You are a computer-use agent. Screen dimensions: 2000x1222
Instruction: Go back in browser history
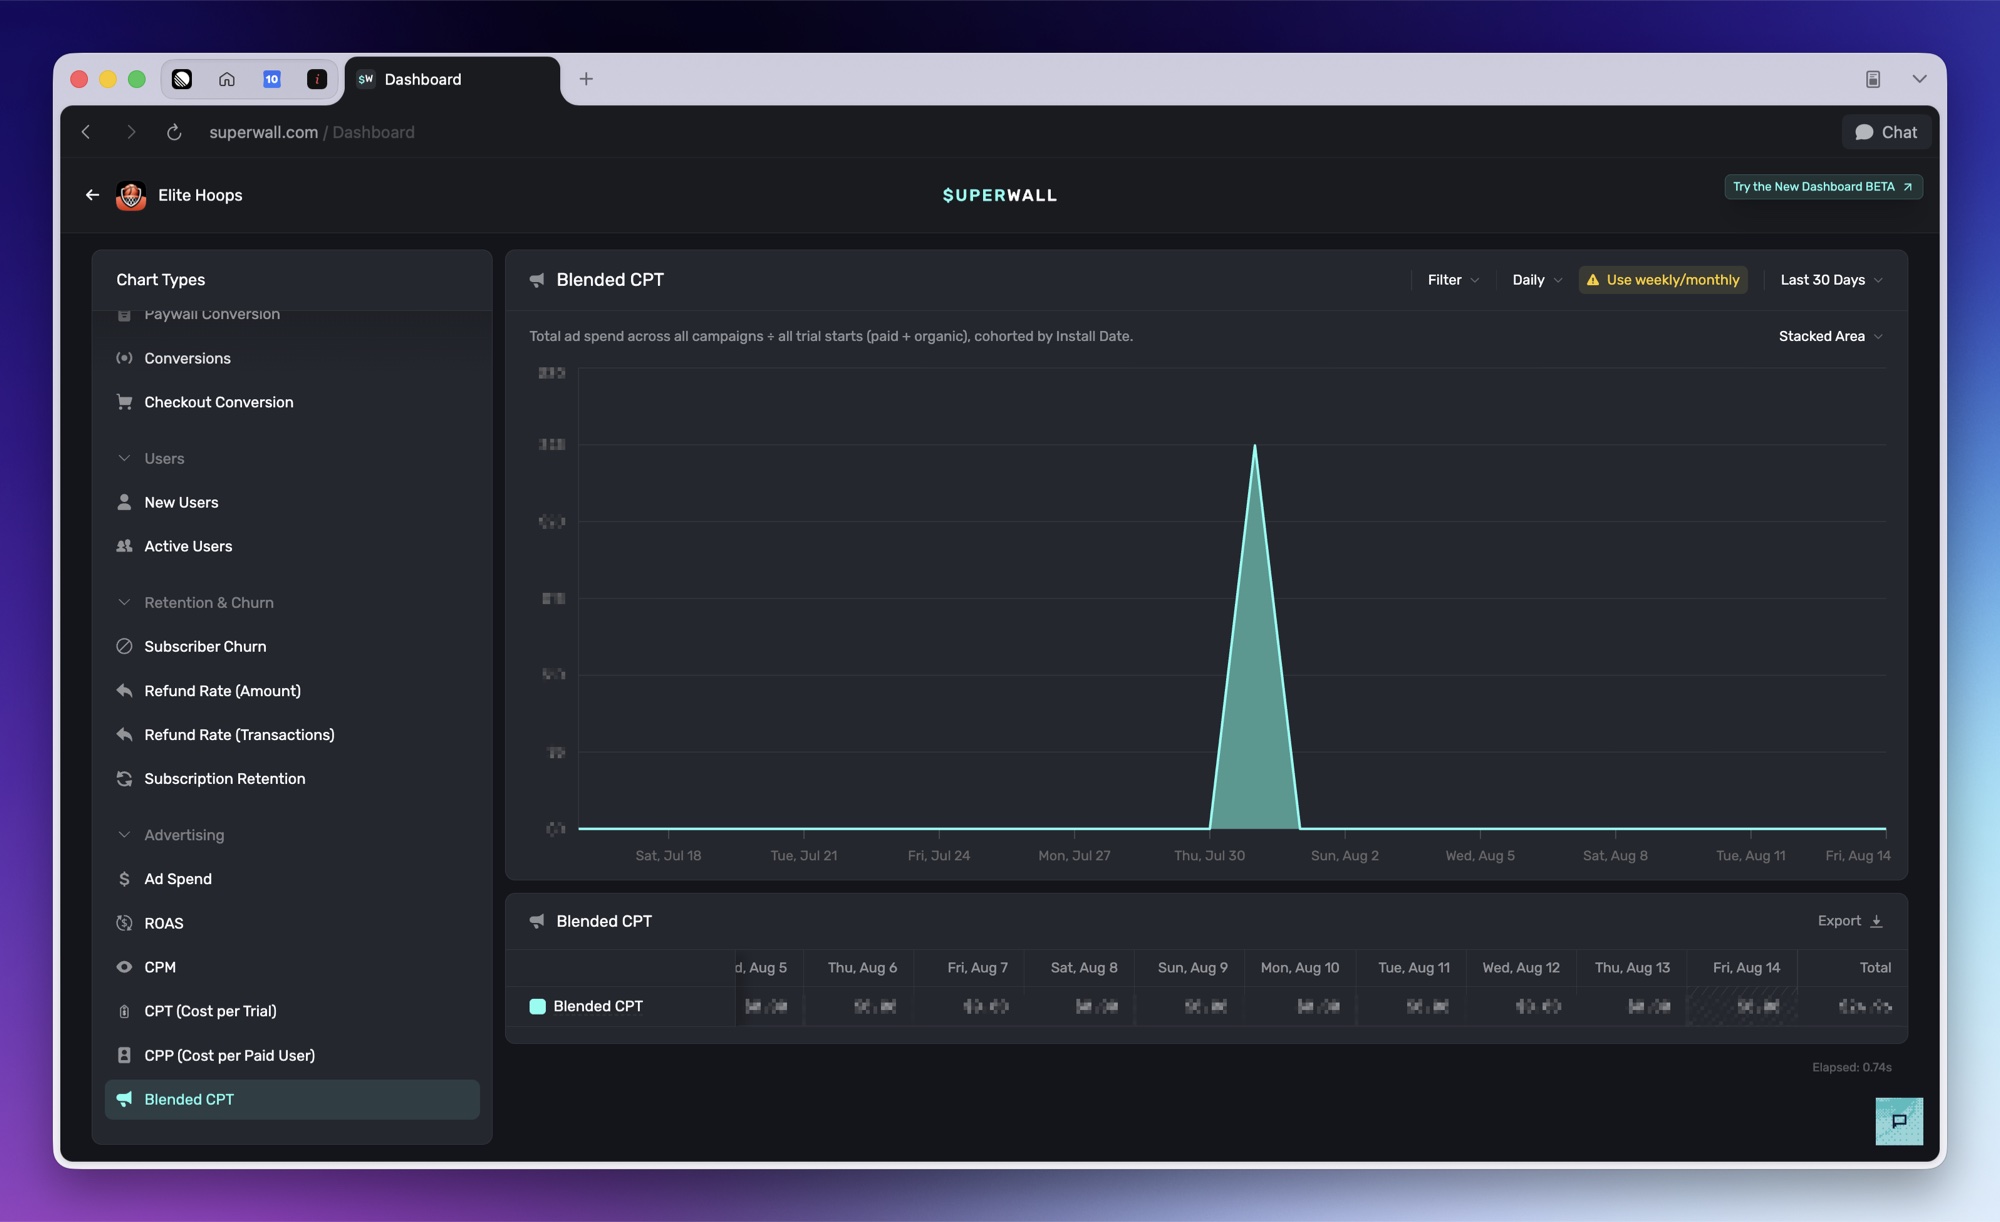pyautogui.click(x=86, y=132)
